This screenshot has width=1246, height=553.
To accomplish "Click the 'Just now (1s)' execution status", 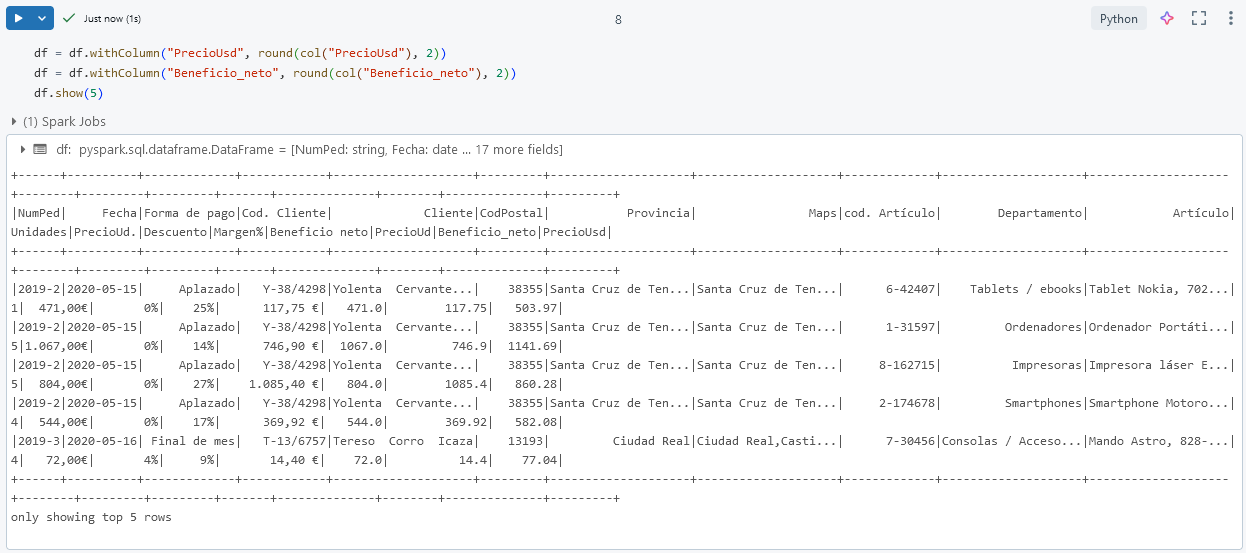I will click(x=112, y=19).
